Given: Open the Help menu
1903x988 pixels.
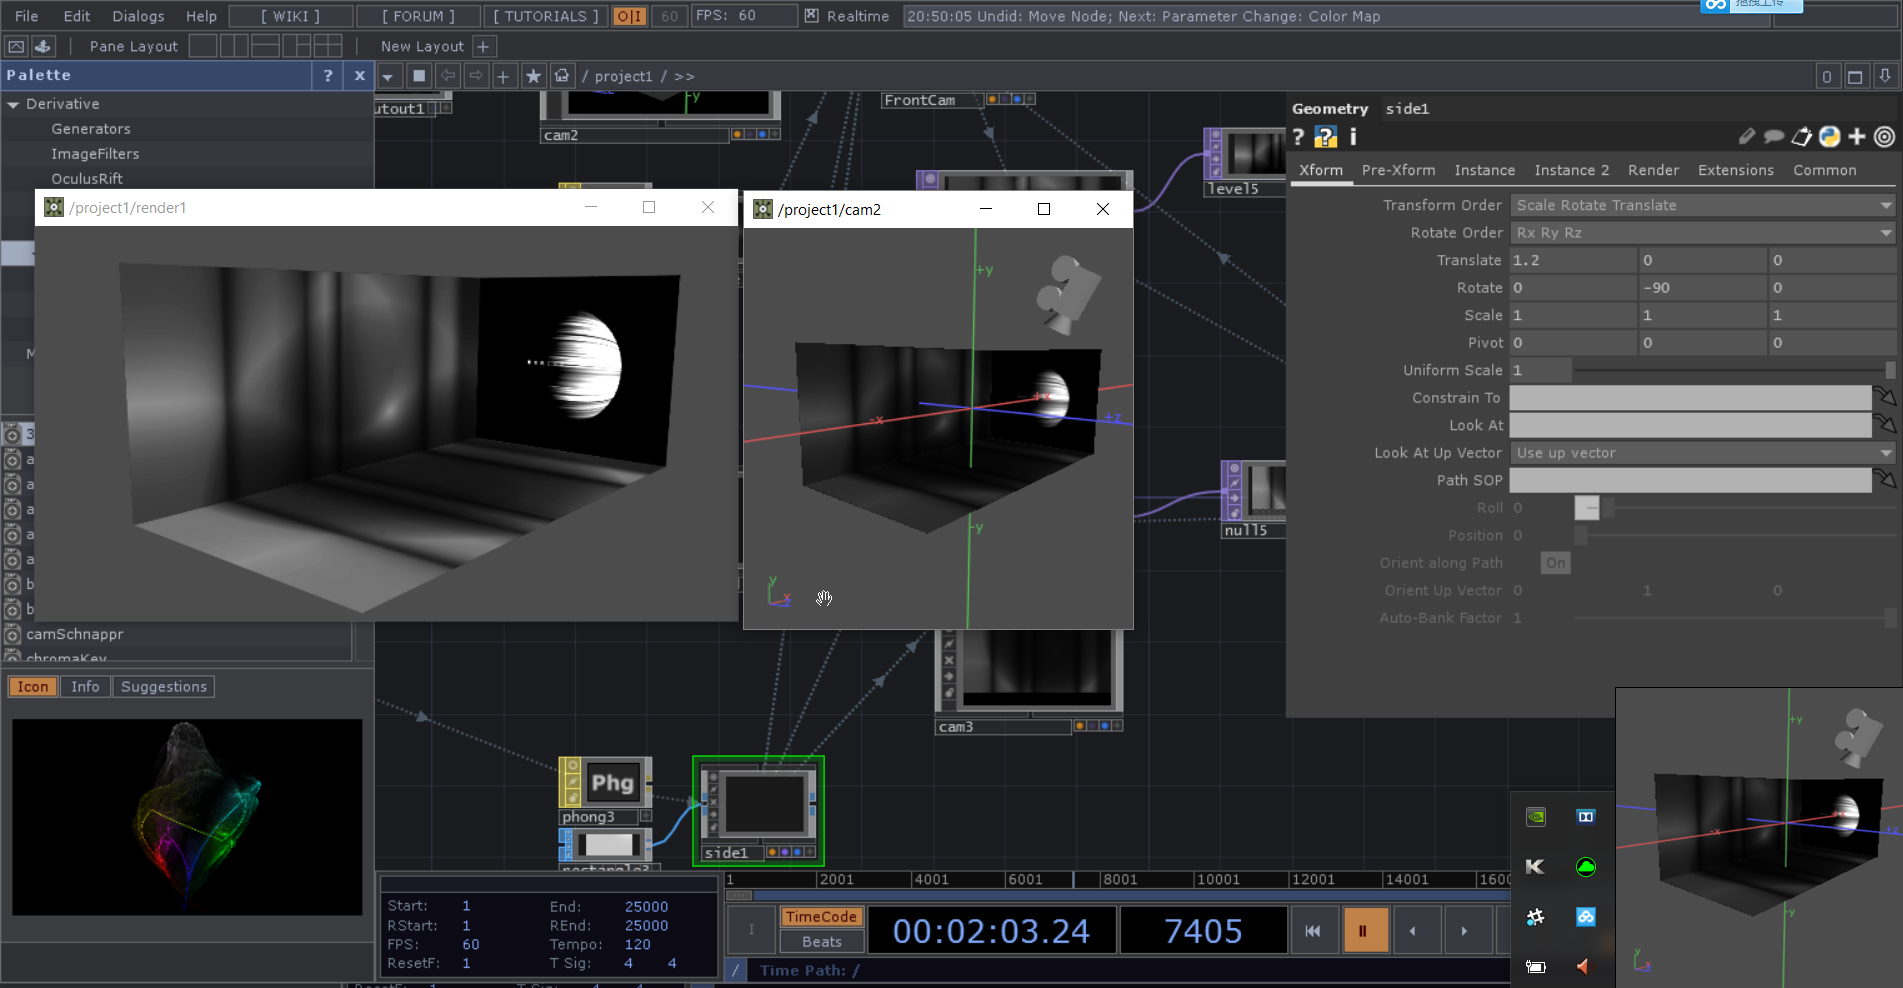Looking at the screenshot, I should point(201,16).
